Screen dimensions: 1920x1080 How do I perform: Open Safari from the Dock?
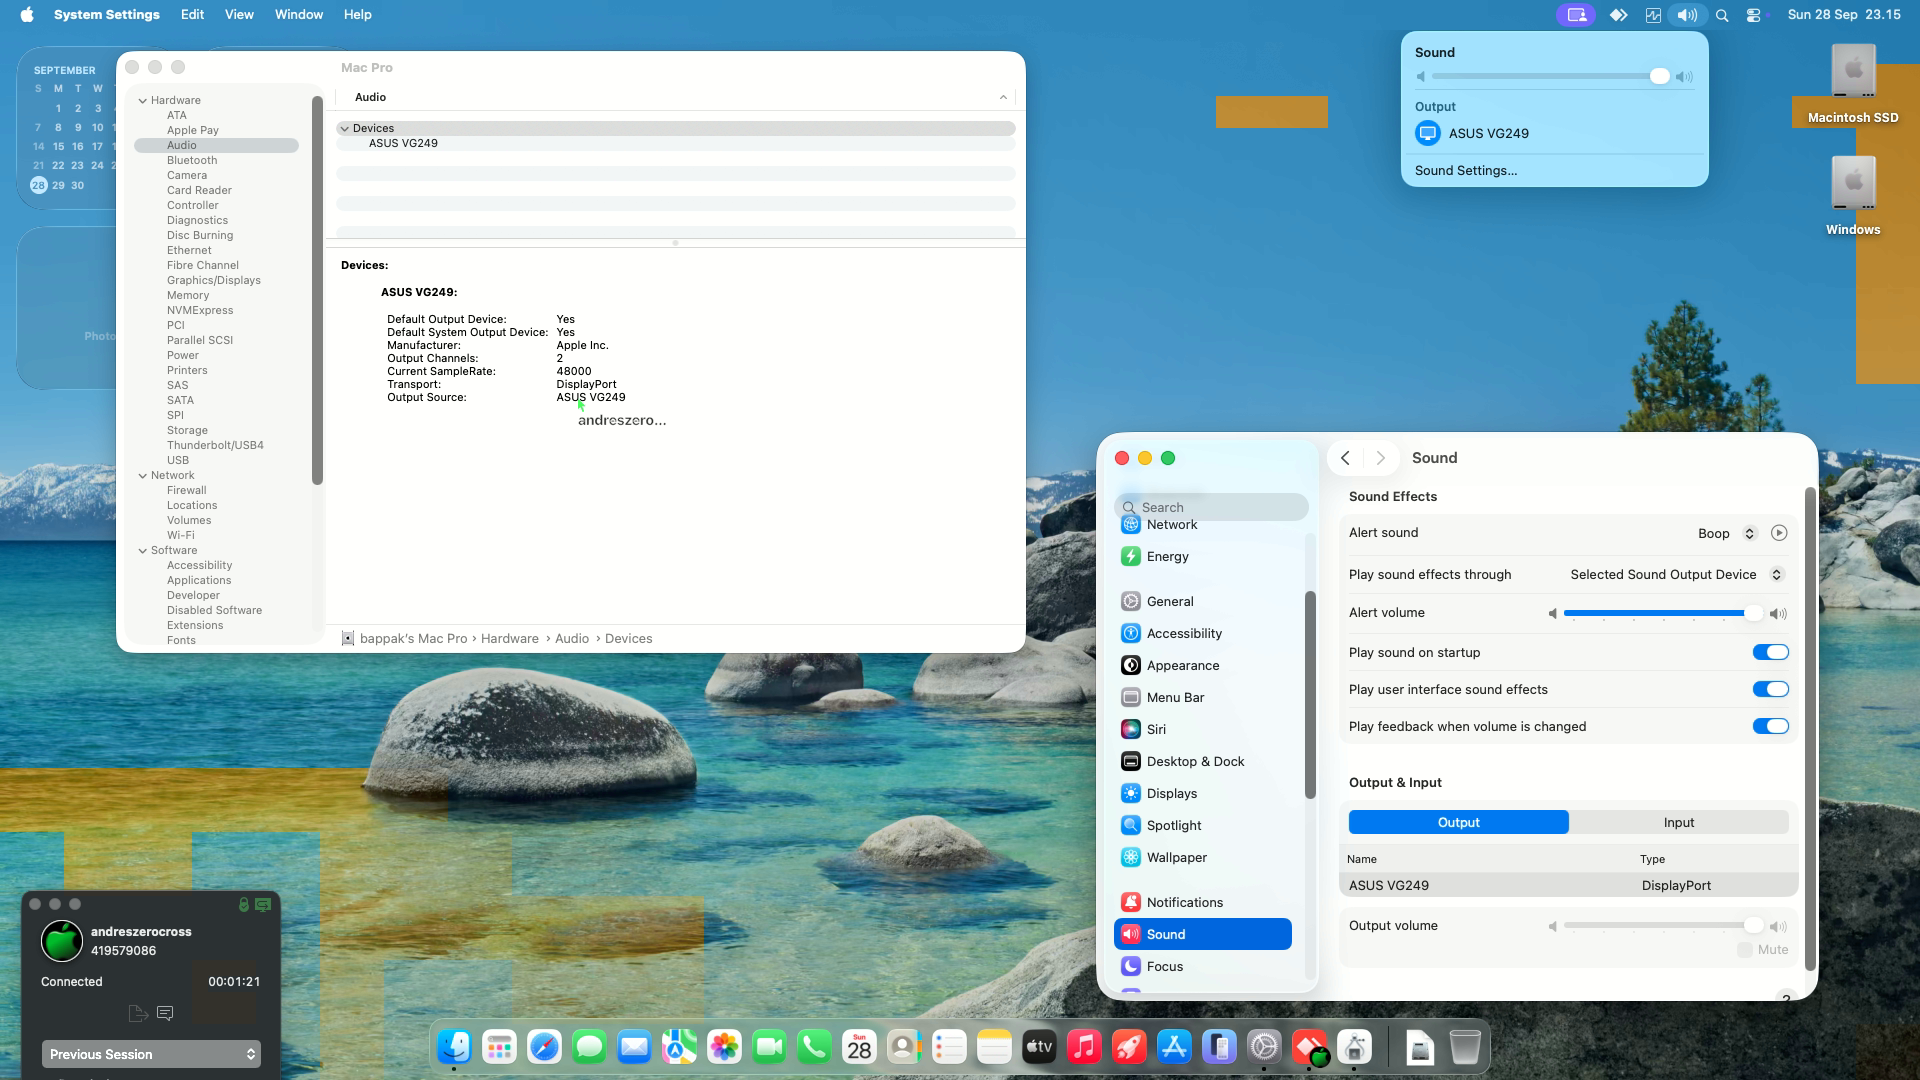(544, 1047)
